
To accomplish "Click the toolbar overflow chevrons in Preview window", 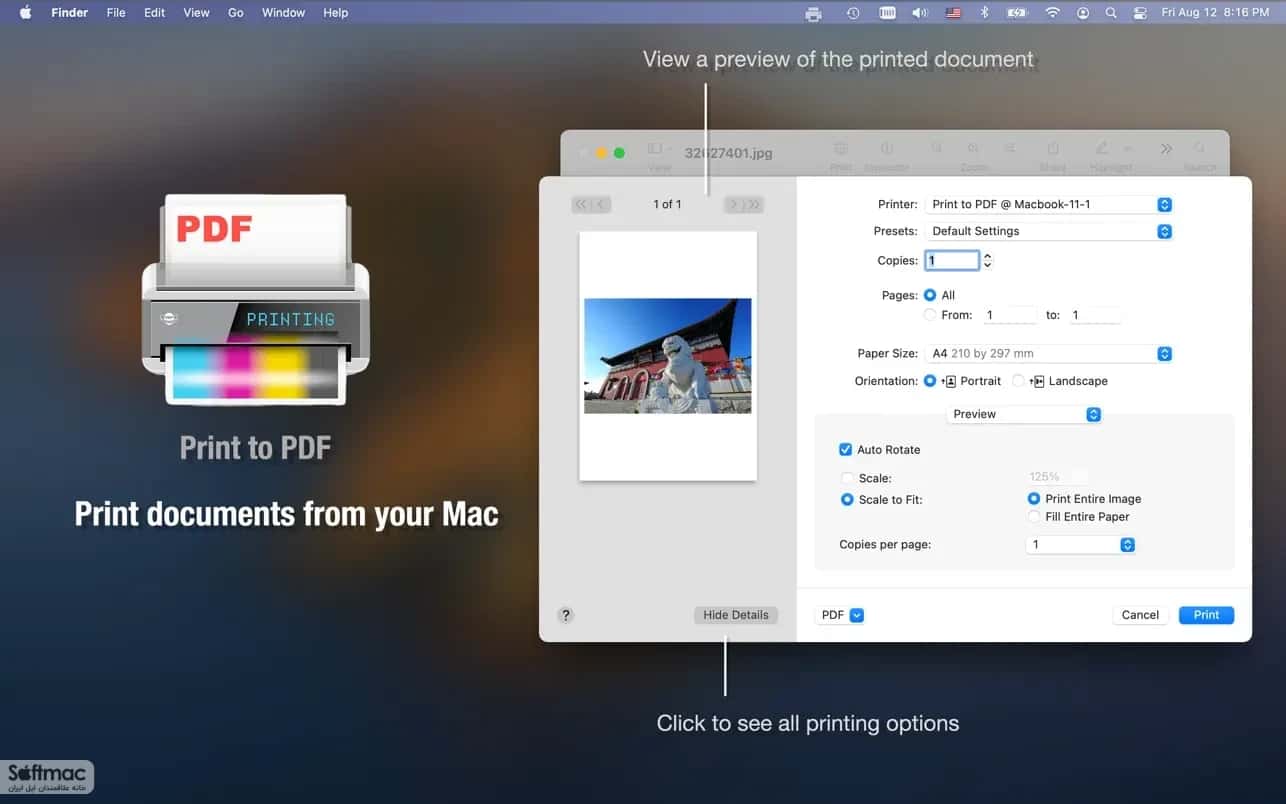I will pos(1166,149).
